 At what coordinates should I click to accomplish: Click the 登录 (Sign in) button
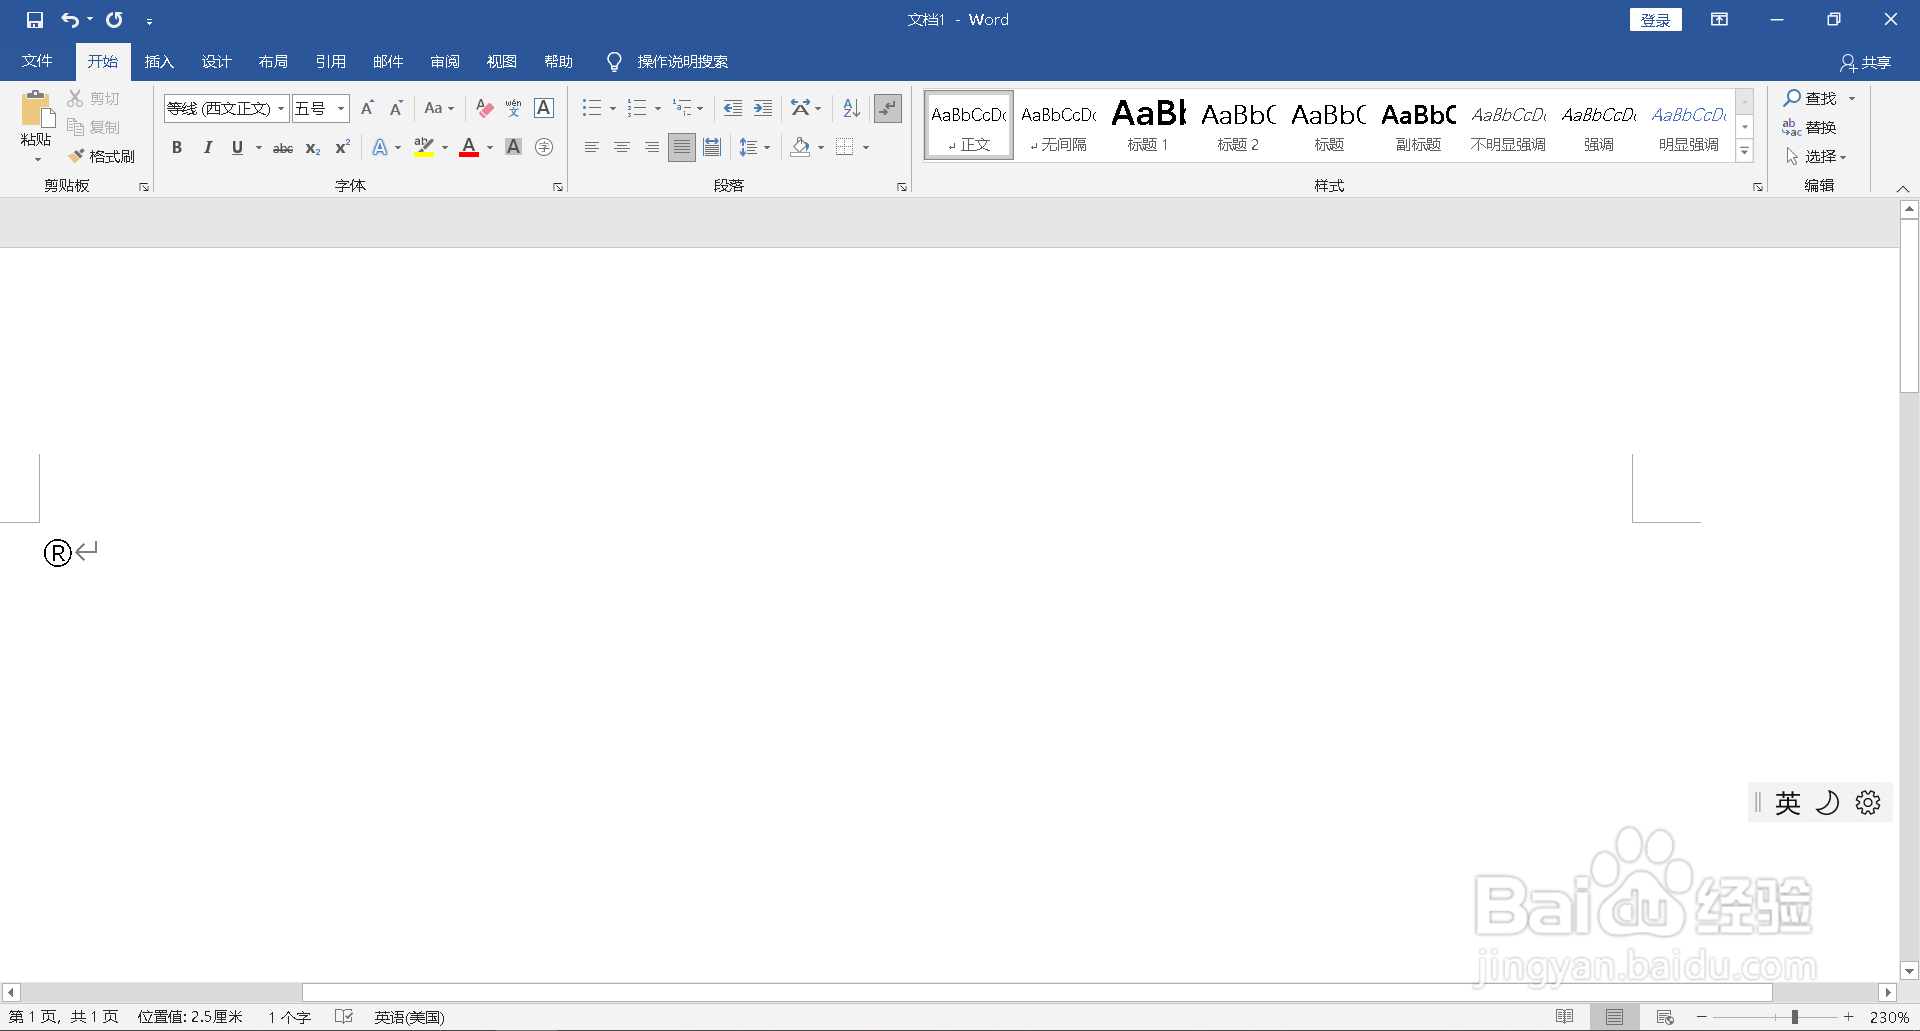click(x=1656, y=20)
